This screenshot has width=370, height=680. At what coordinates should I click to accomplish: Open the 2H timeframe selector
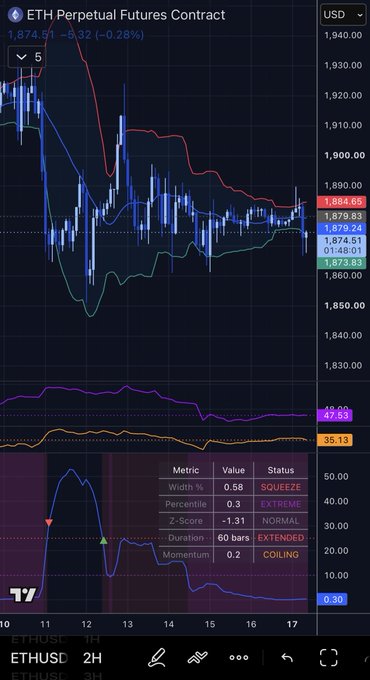coord(92,658)
